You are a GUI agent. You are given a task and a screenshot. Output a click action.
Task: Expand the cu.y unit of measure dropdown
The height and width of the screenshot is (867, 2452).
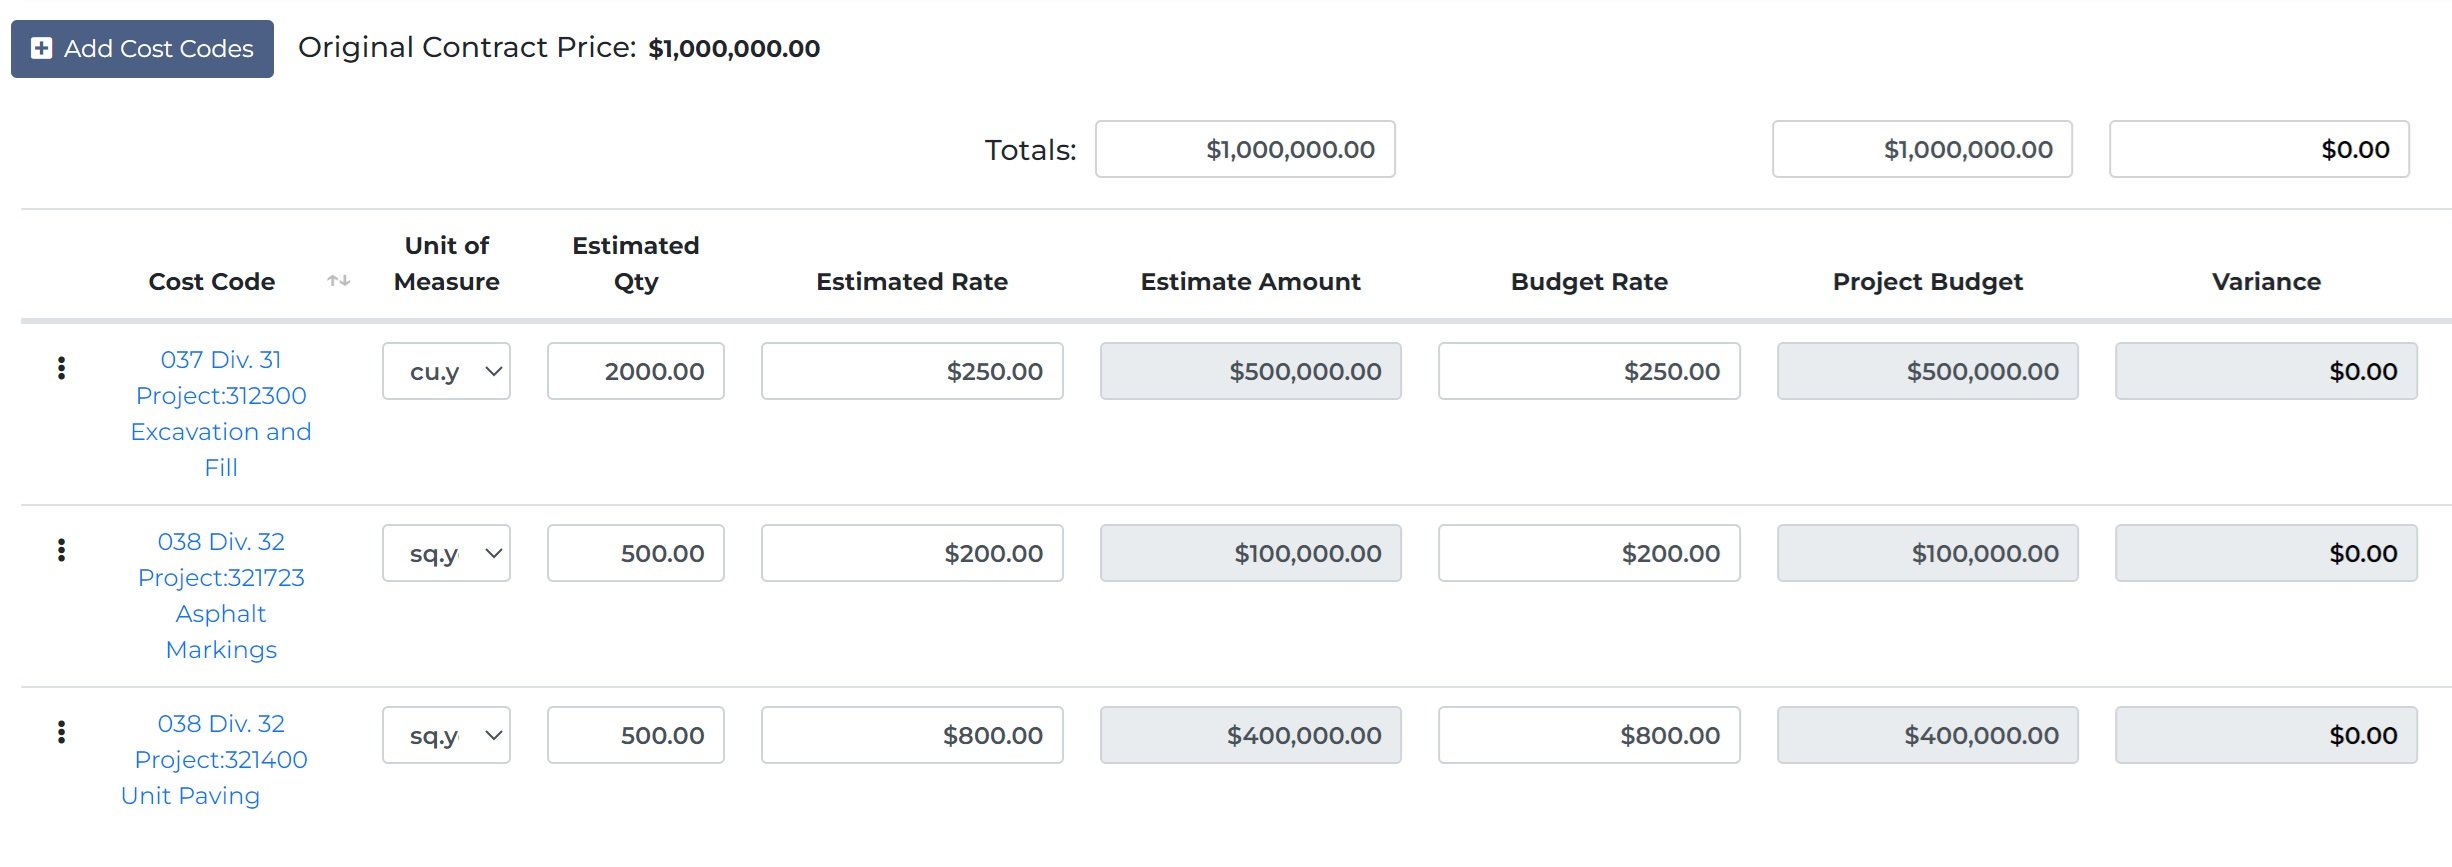pyautogui.click(x=446, y=372)
